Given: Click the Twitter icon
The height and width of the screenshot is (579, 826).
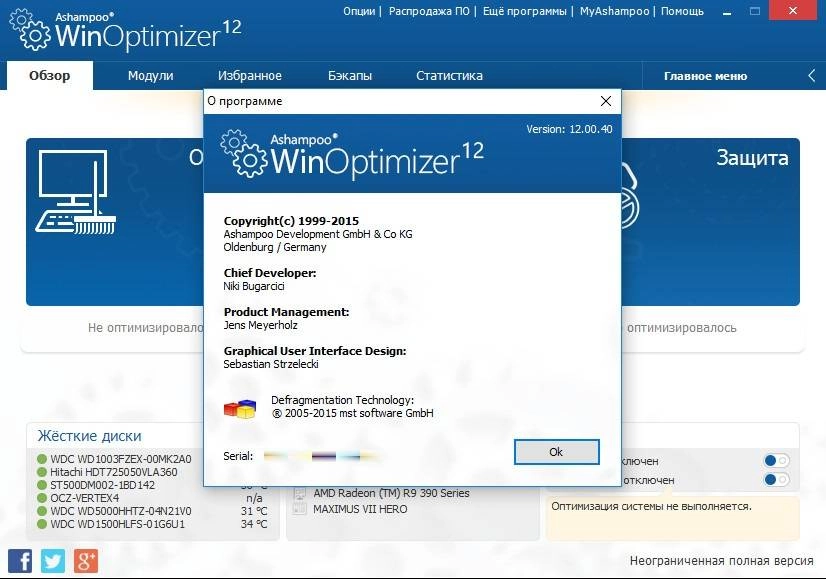Looking at the screenshot, I should 53,561.
